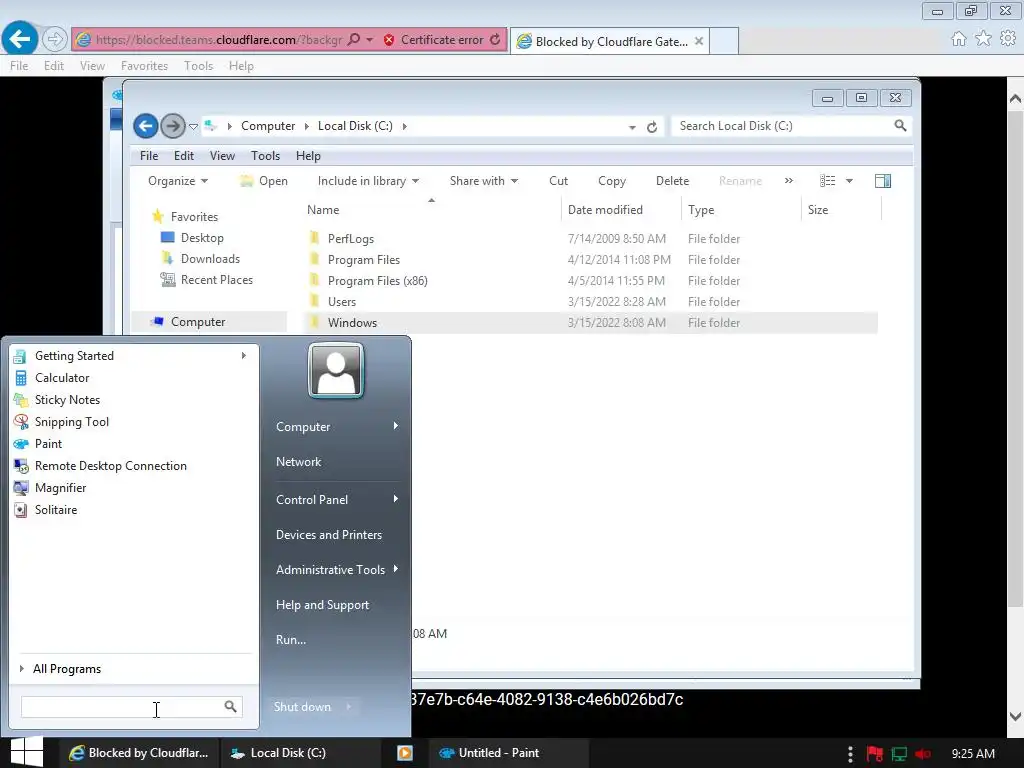Open the Explorer View menu
This screenshot has height=768, width=1024.
point(222,155)
